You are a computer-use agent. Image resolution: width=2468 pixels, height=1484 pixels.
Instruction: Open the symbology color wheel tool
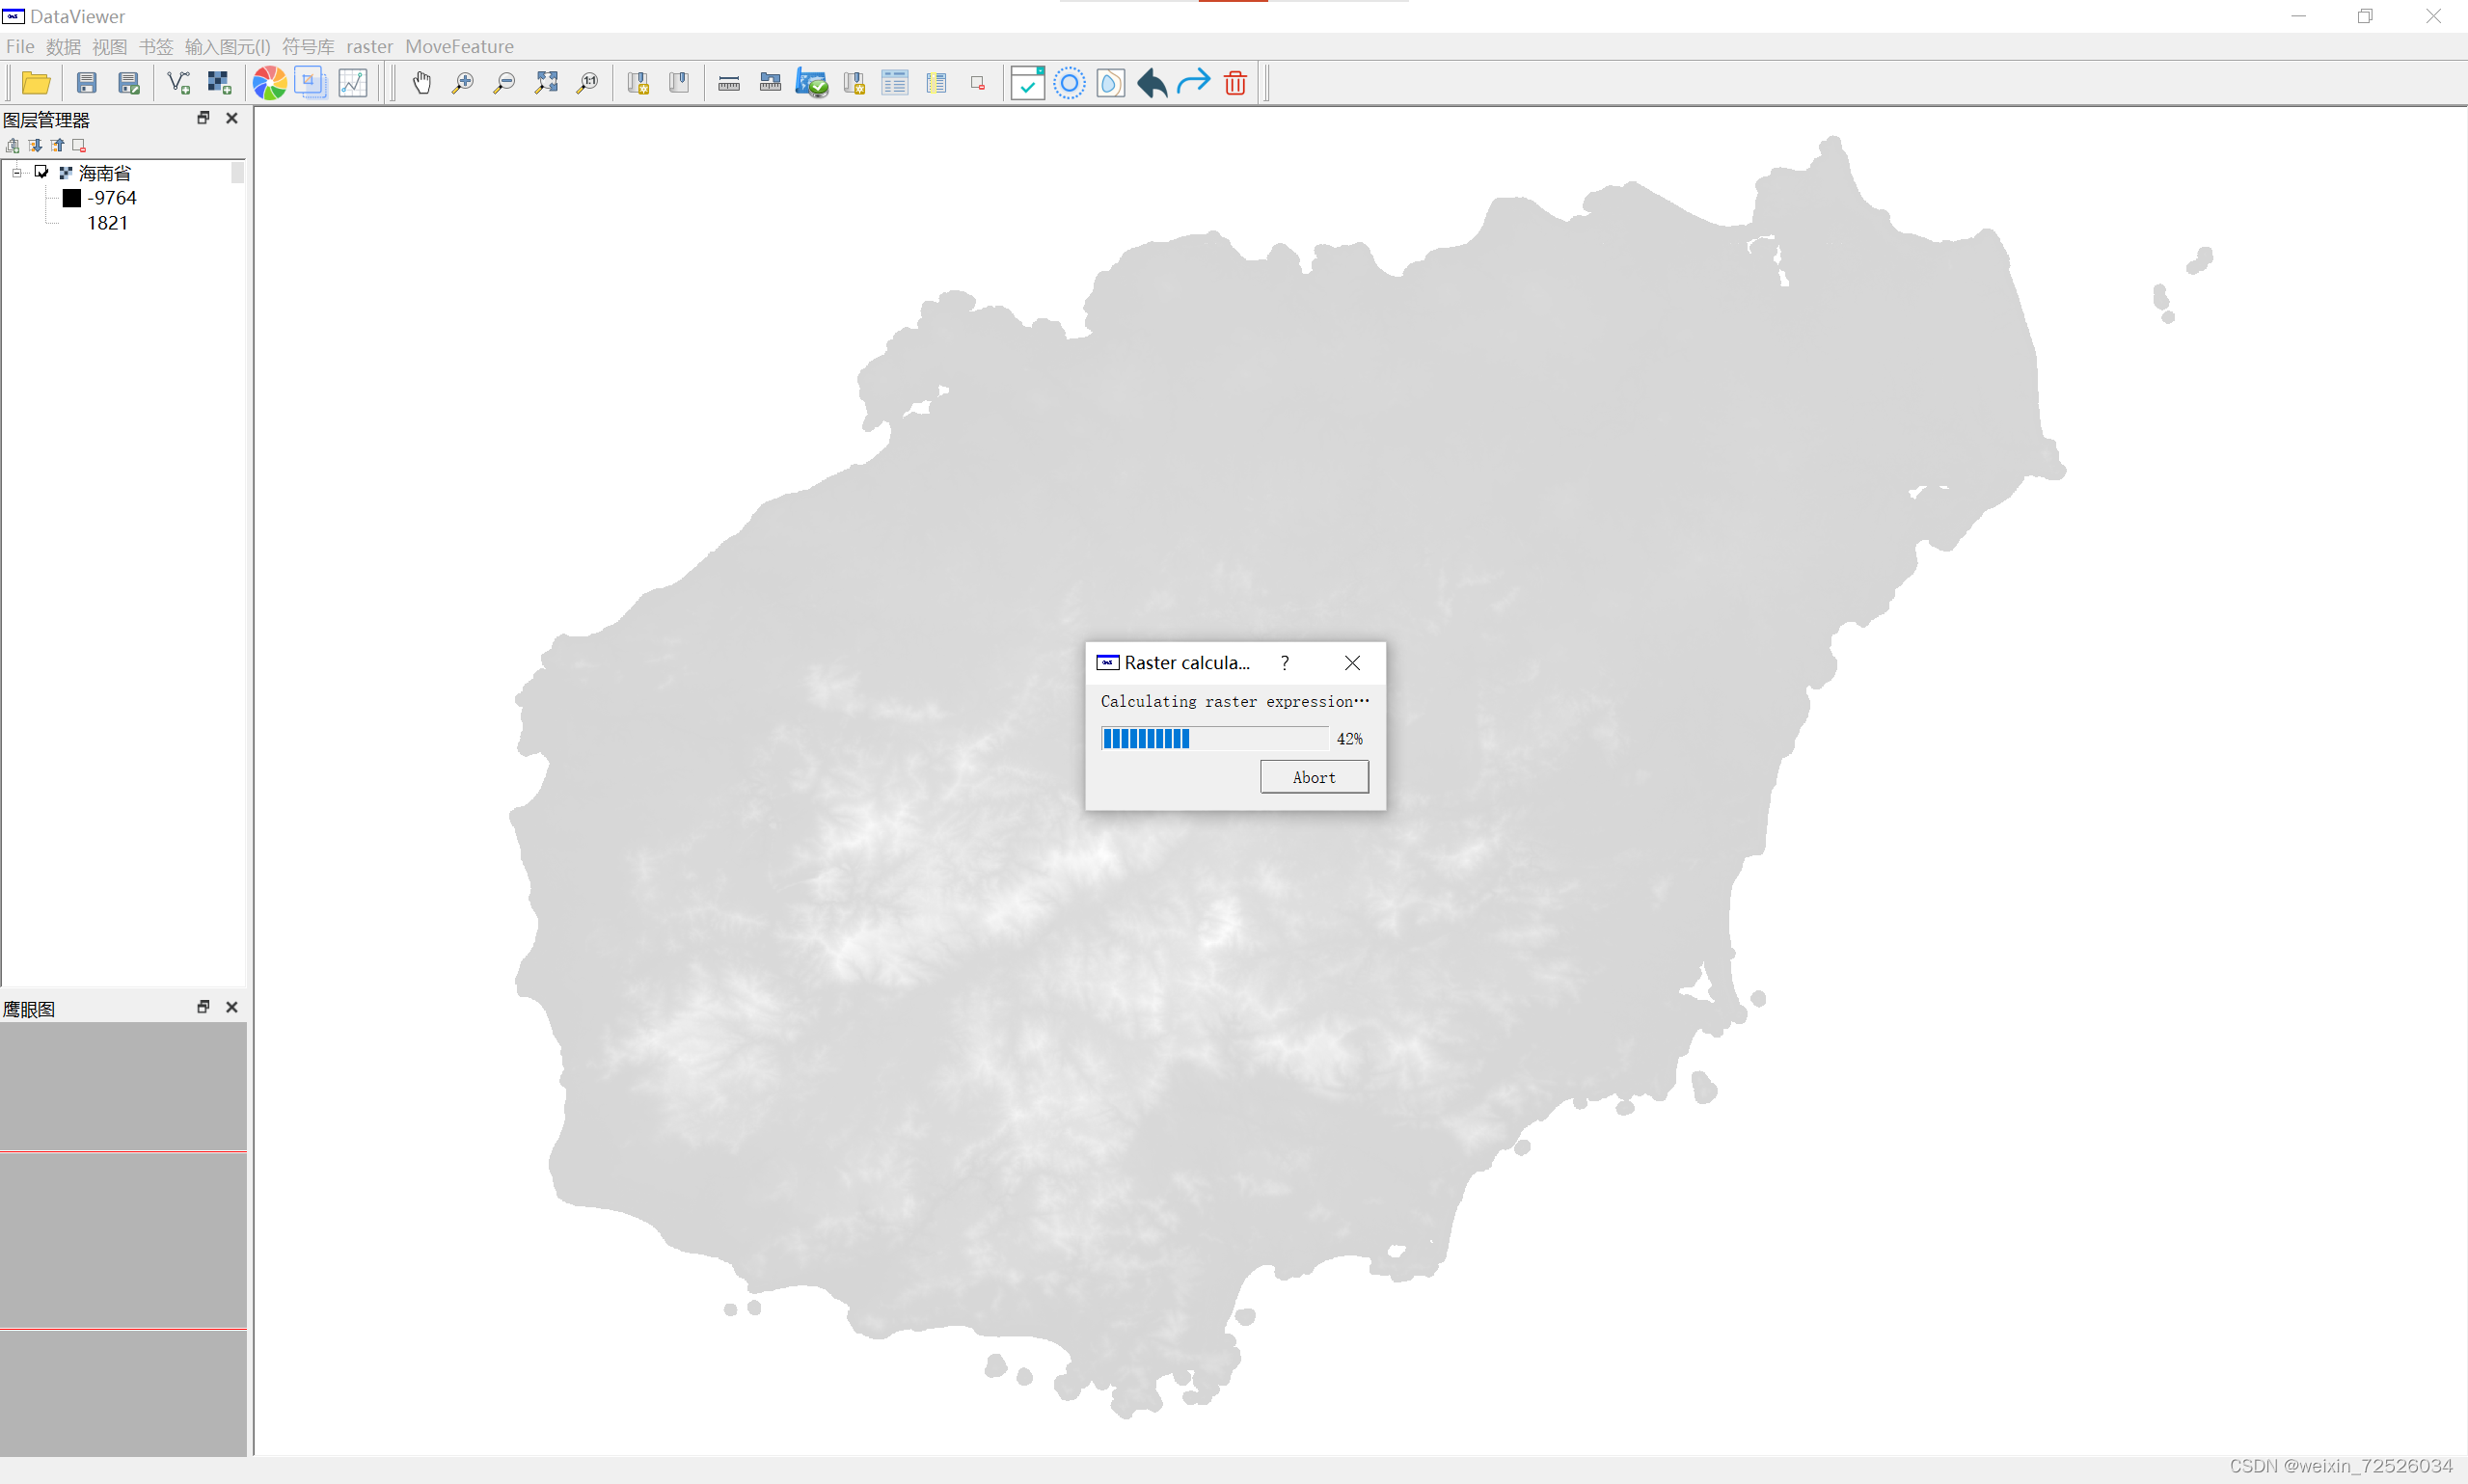click(x=268, y=82)
